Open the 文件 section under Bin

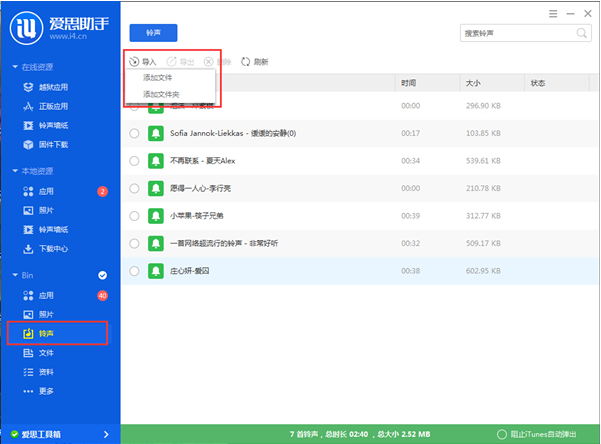click(x=45, y=352)
